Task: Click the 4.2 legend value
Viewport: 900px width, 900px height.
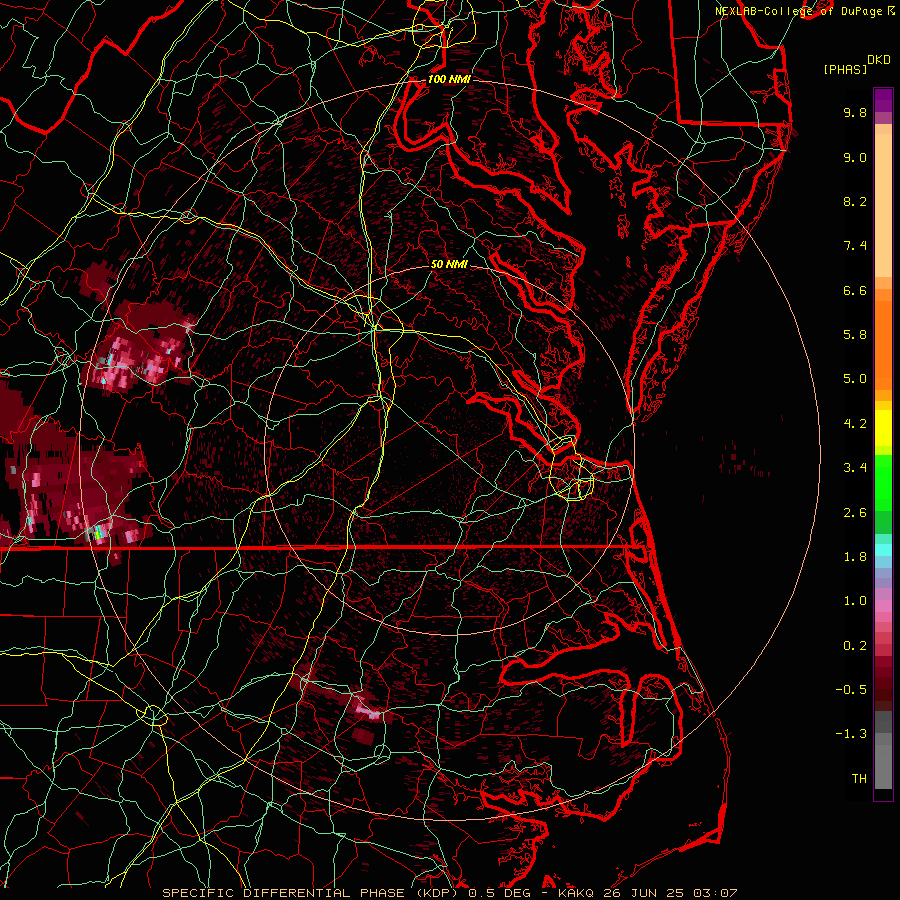Action: 855,424
